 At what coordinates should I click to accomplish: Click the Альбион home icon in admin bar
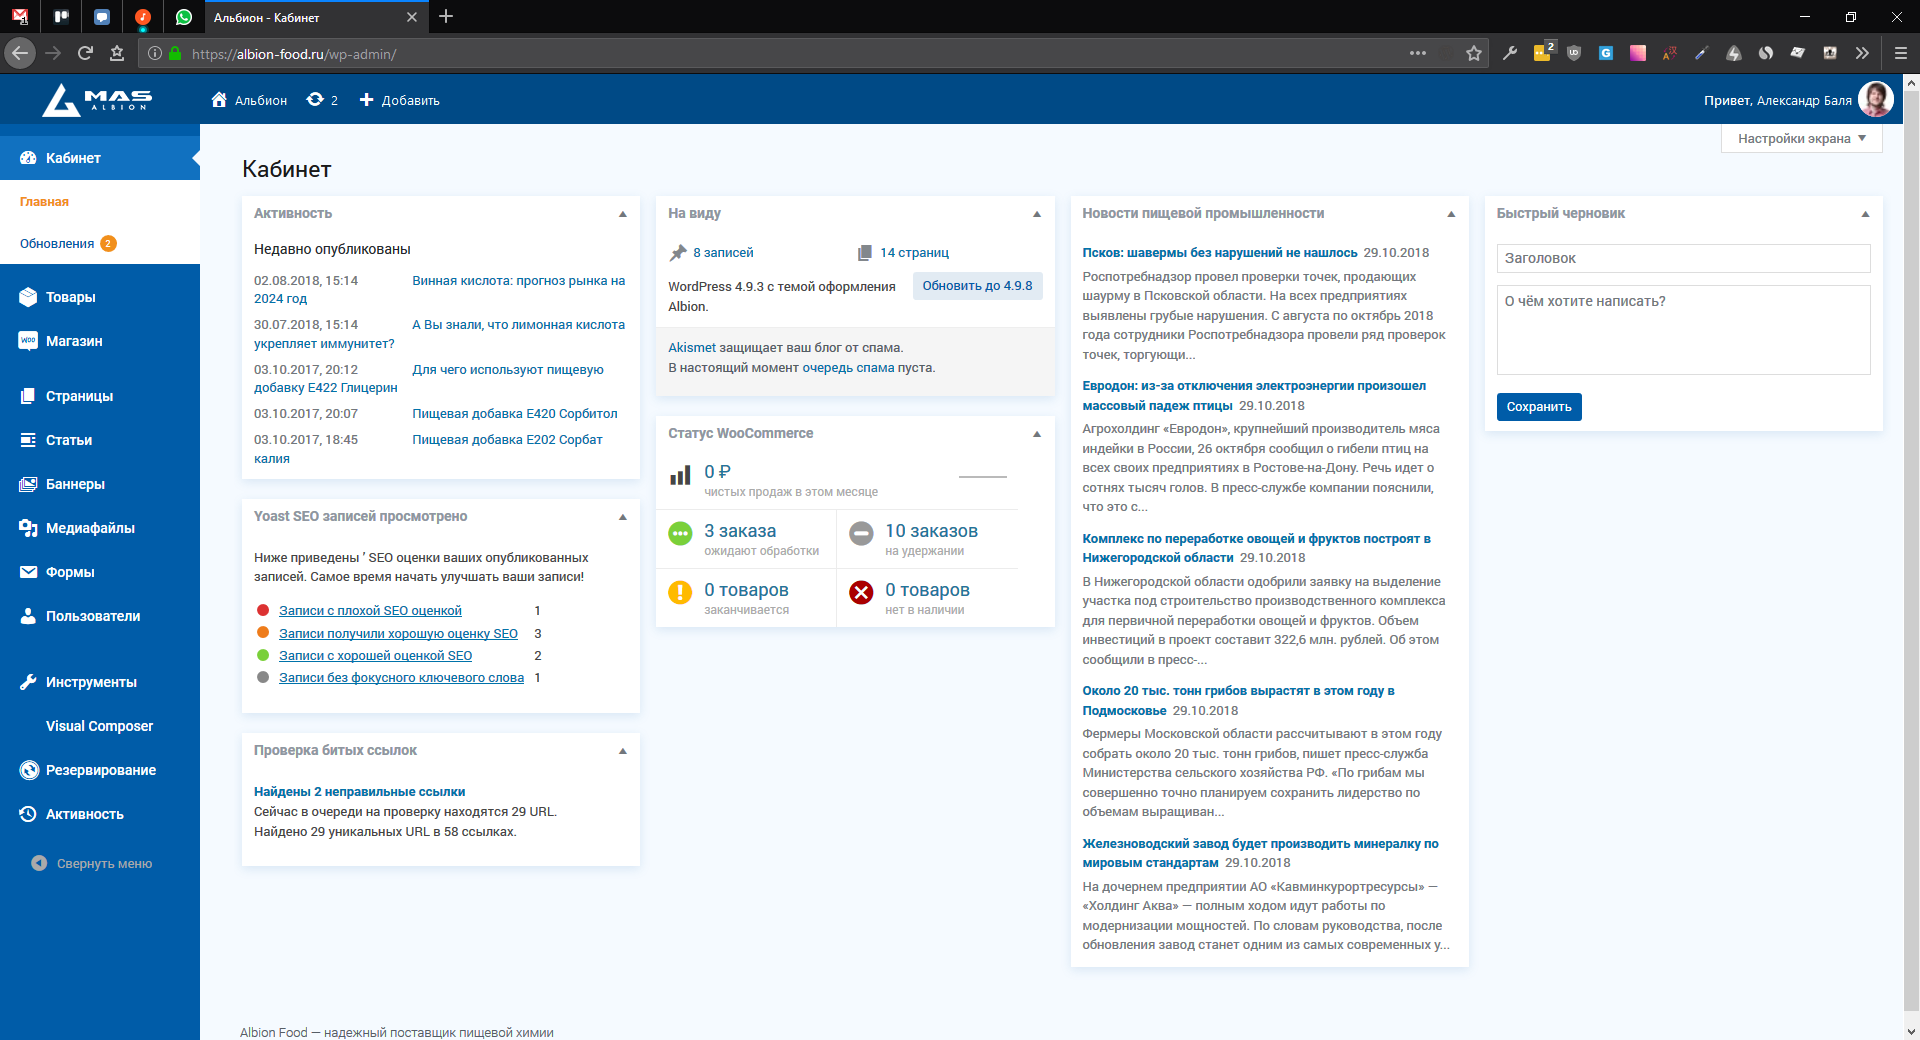[x=219, y=100]
